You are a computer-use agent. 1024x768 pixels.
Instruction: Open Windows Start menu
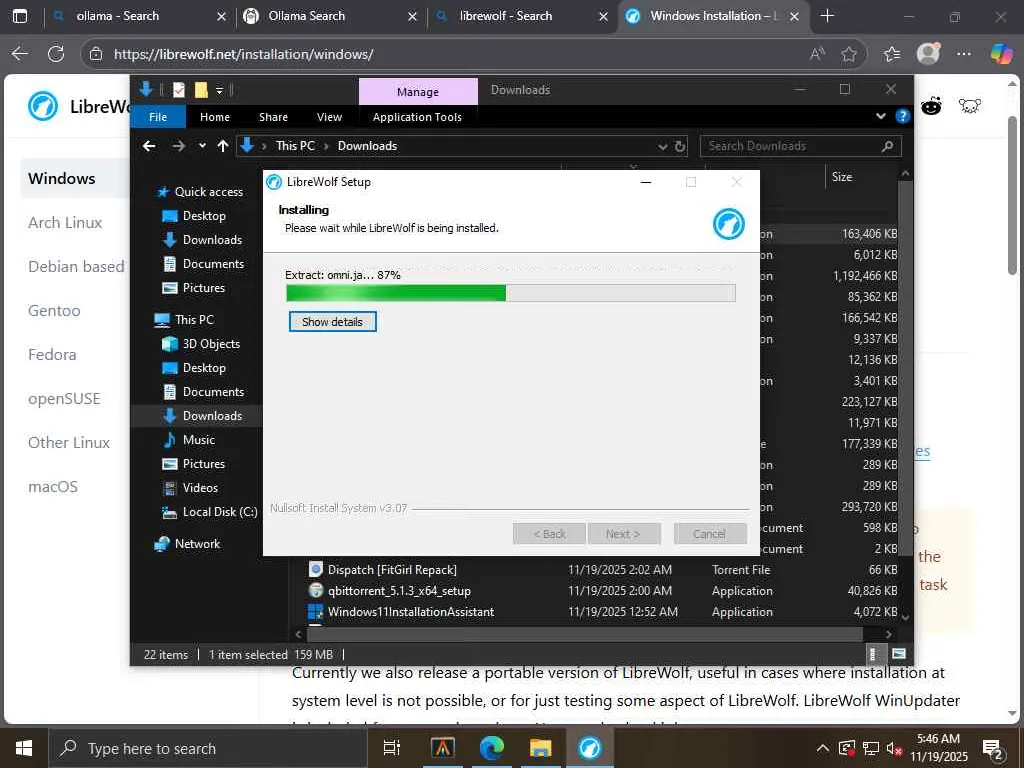click(24, 748)
